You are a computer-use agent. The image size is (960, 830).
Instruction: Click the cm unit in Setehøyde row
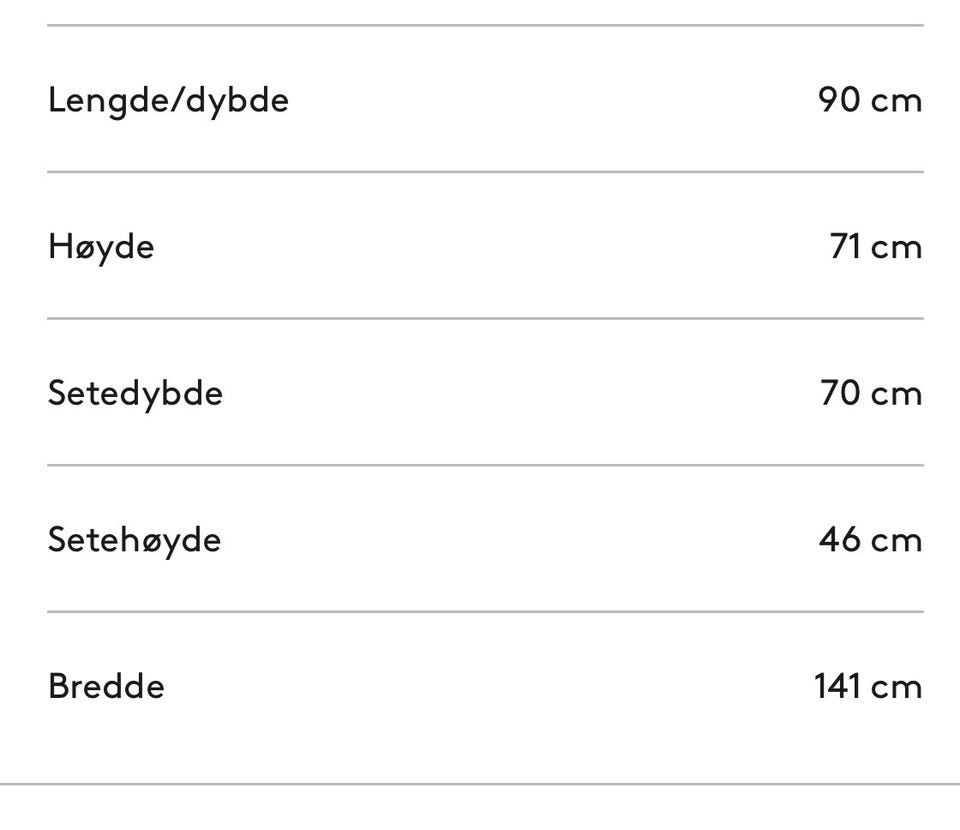pyautogui.click(x=896, y=542)
